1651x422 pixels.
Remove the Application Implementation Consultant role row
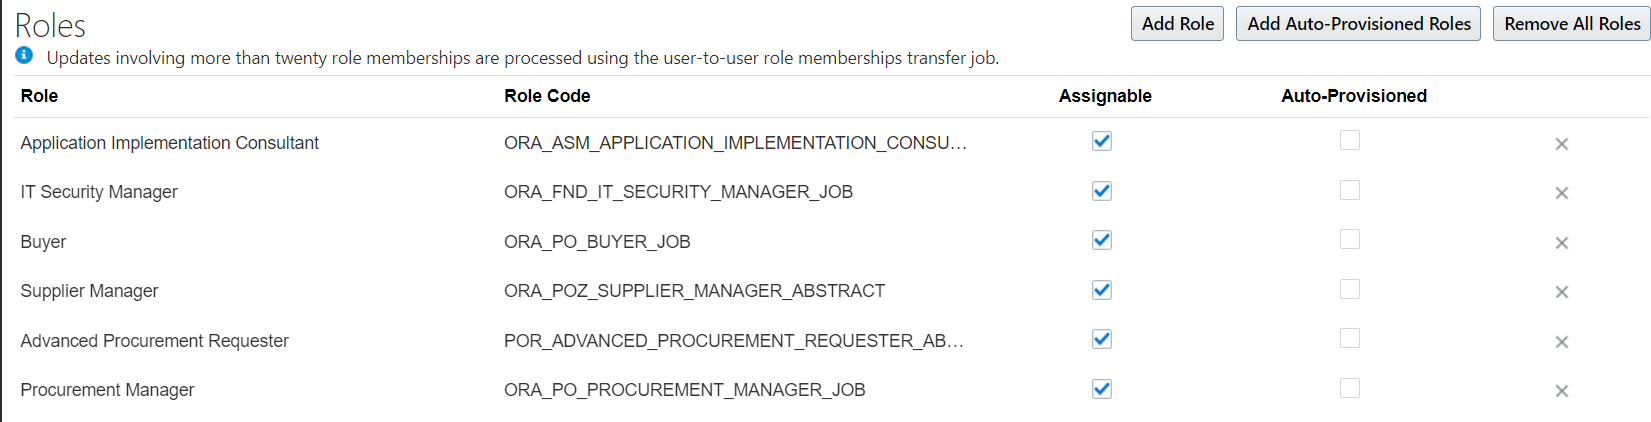1561,144
